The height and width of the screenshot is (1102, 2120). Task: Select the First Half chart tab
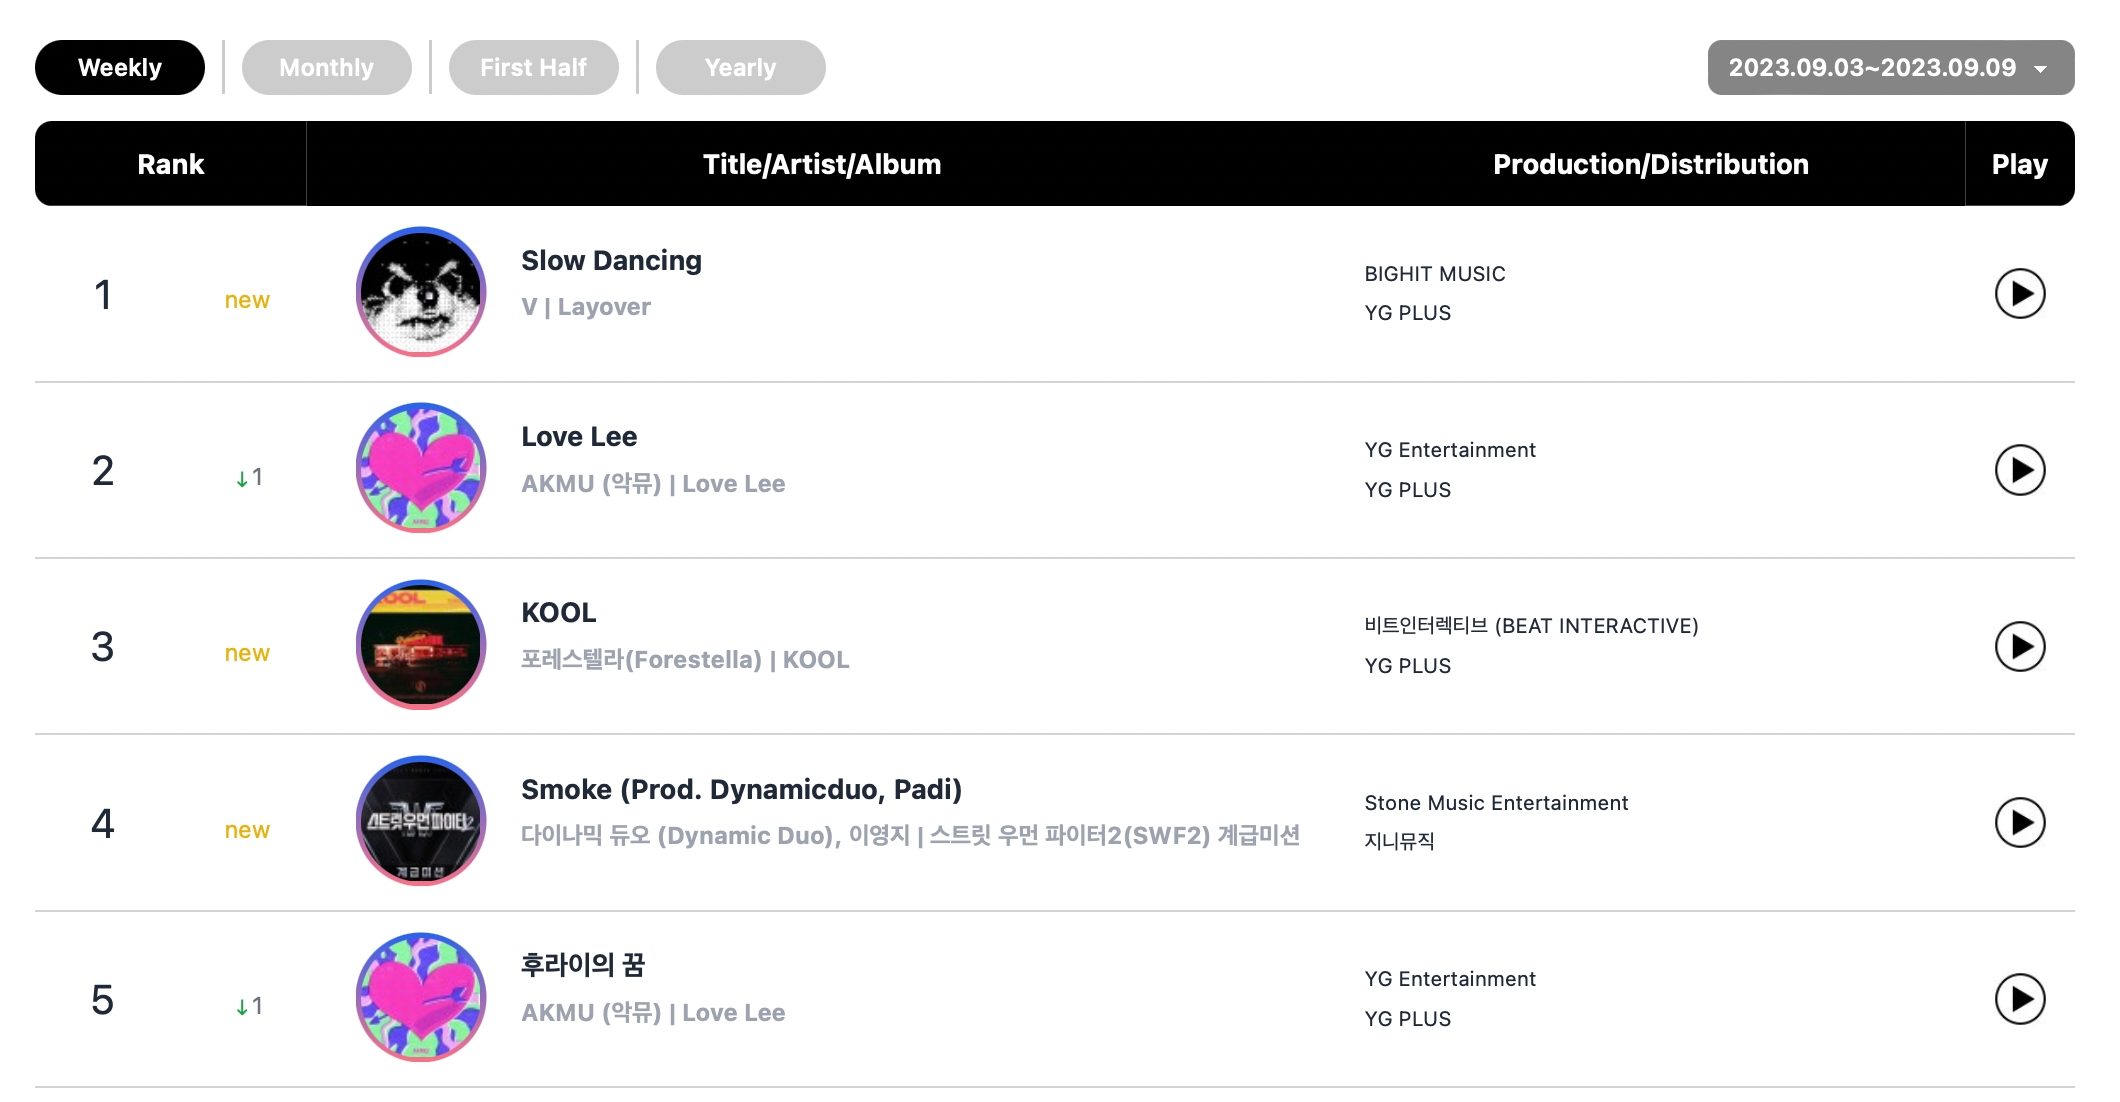533,68
